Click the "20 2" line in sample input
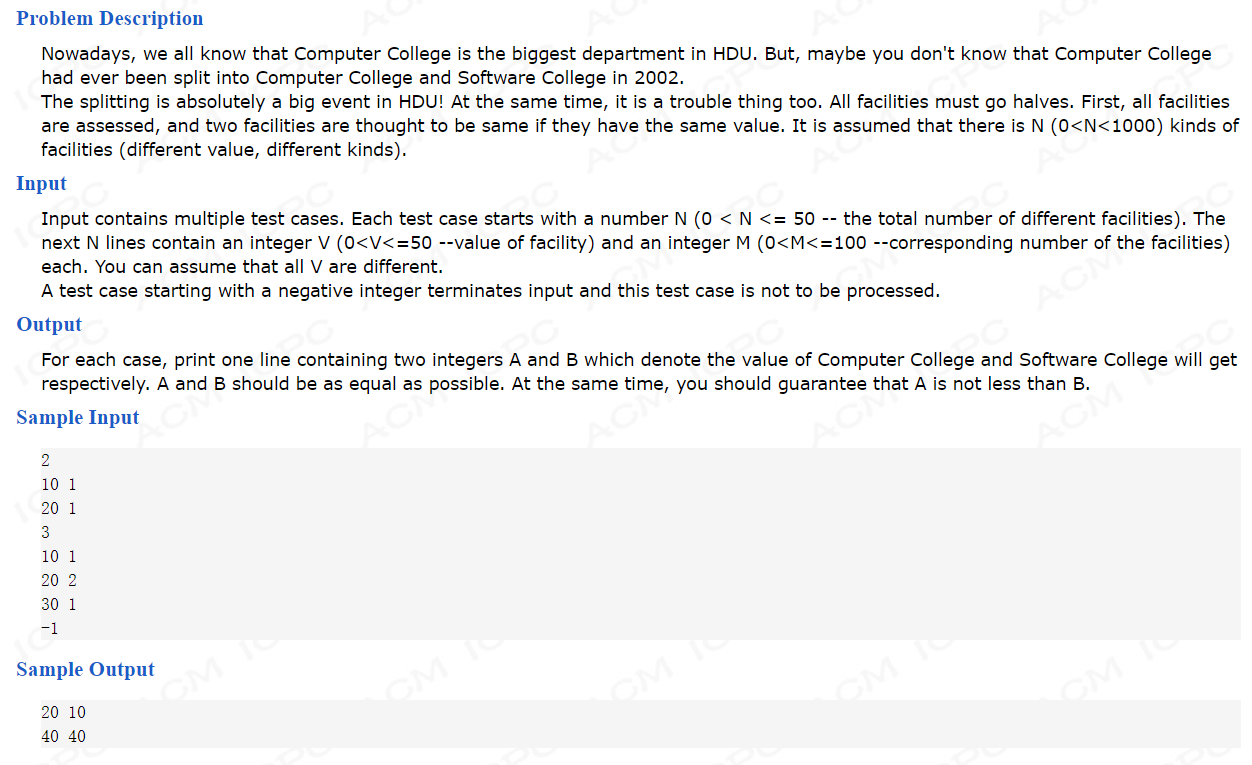 [59, 580]
